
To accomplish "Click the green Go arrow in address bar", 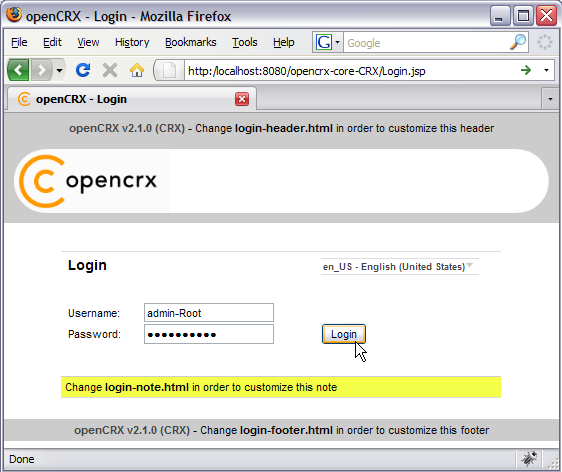I will point(525,70).
